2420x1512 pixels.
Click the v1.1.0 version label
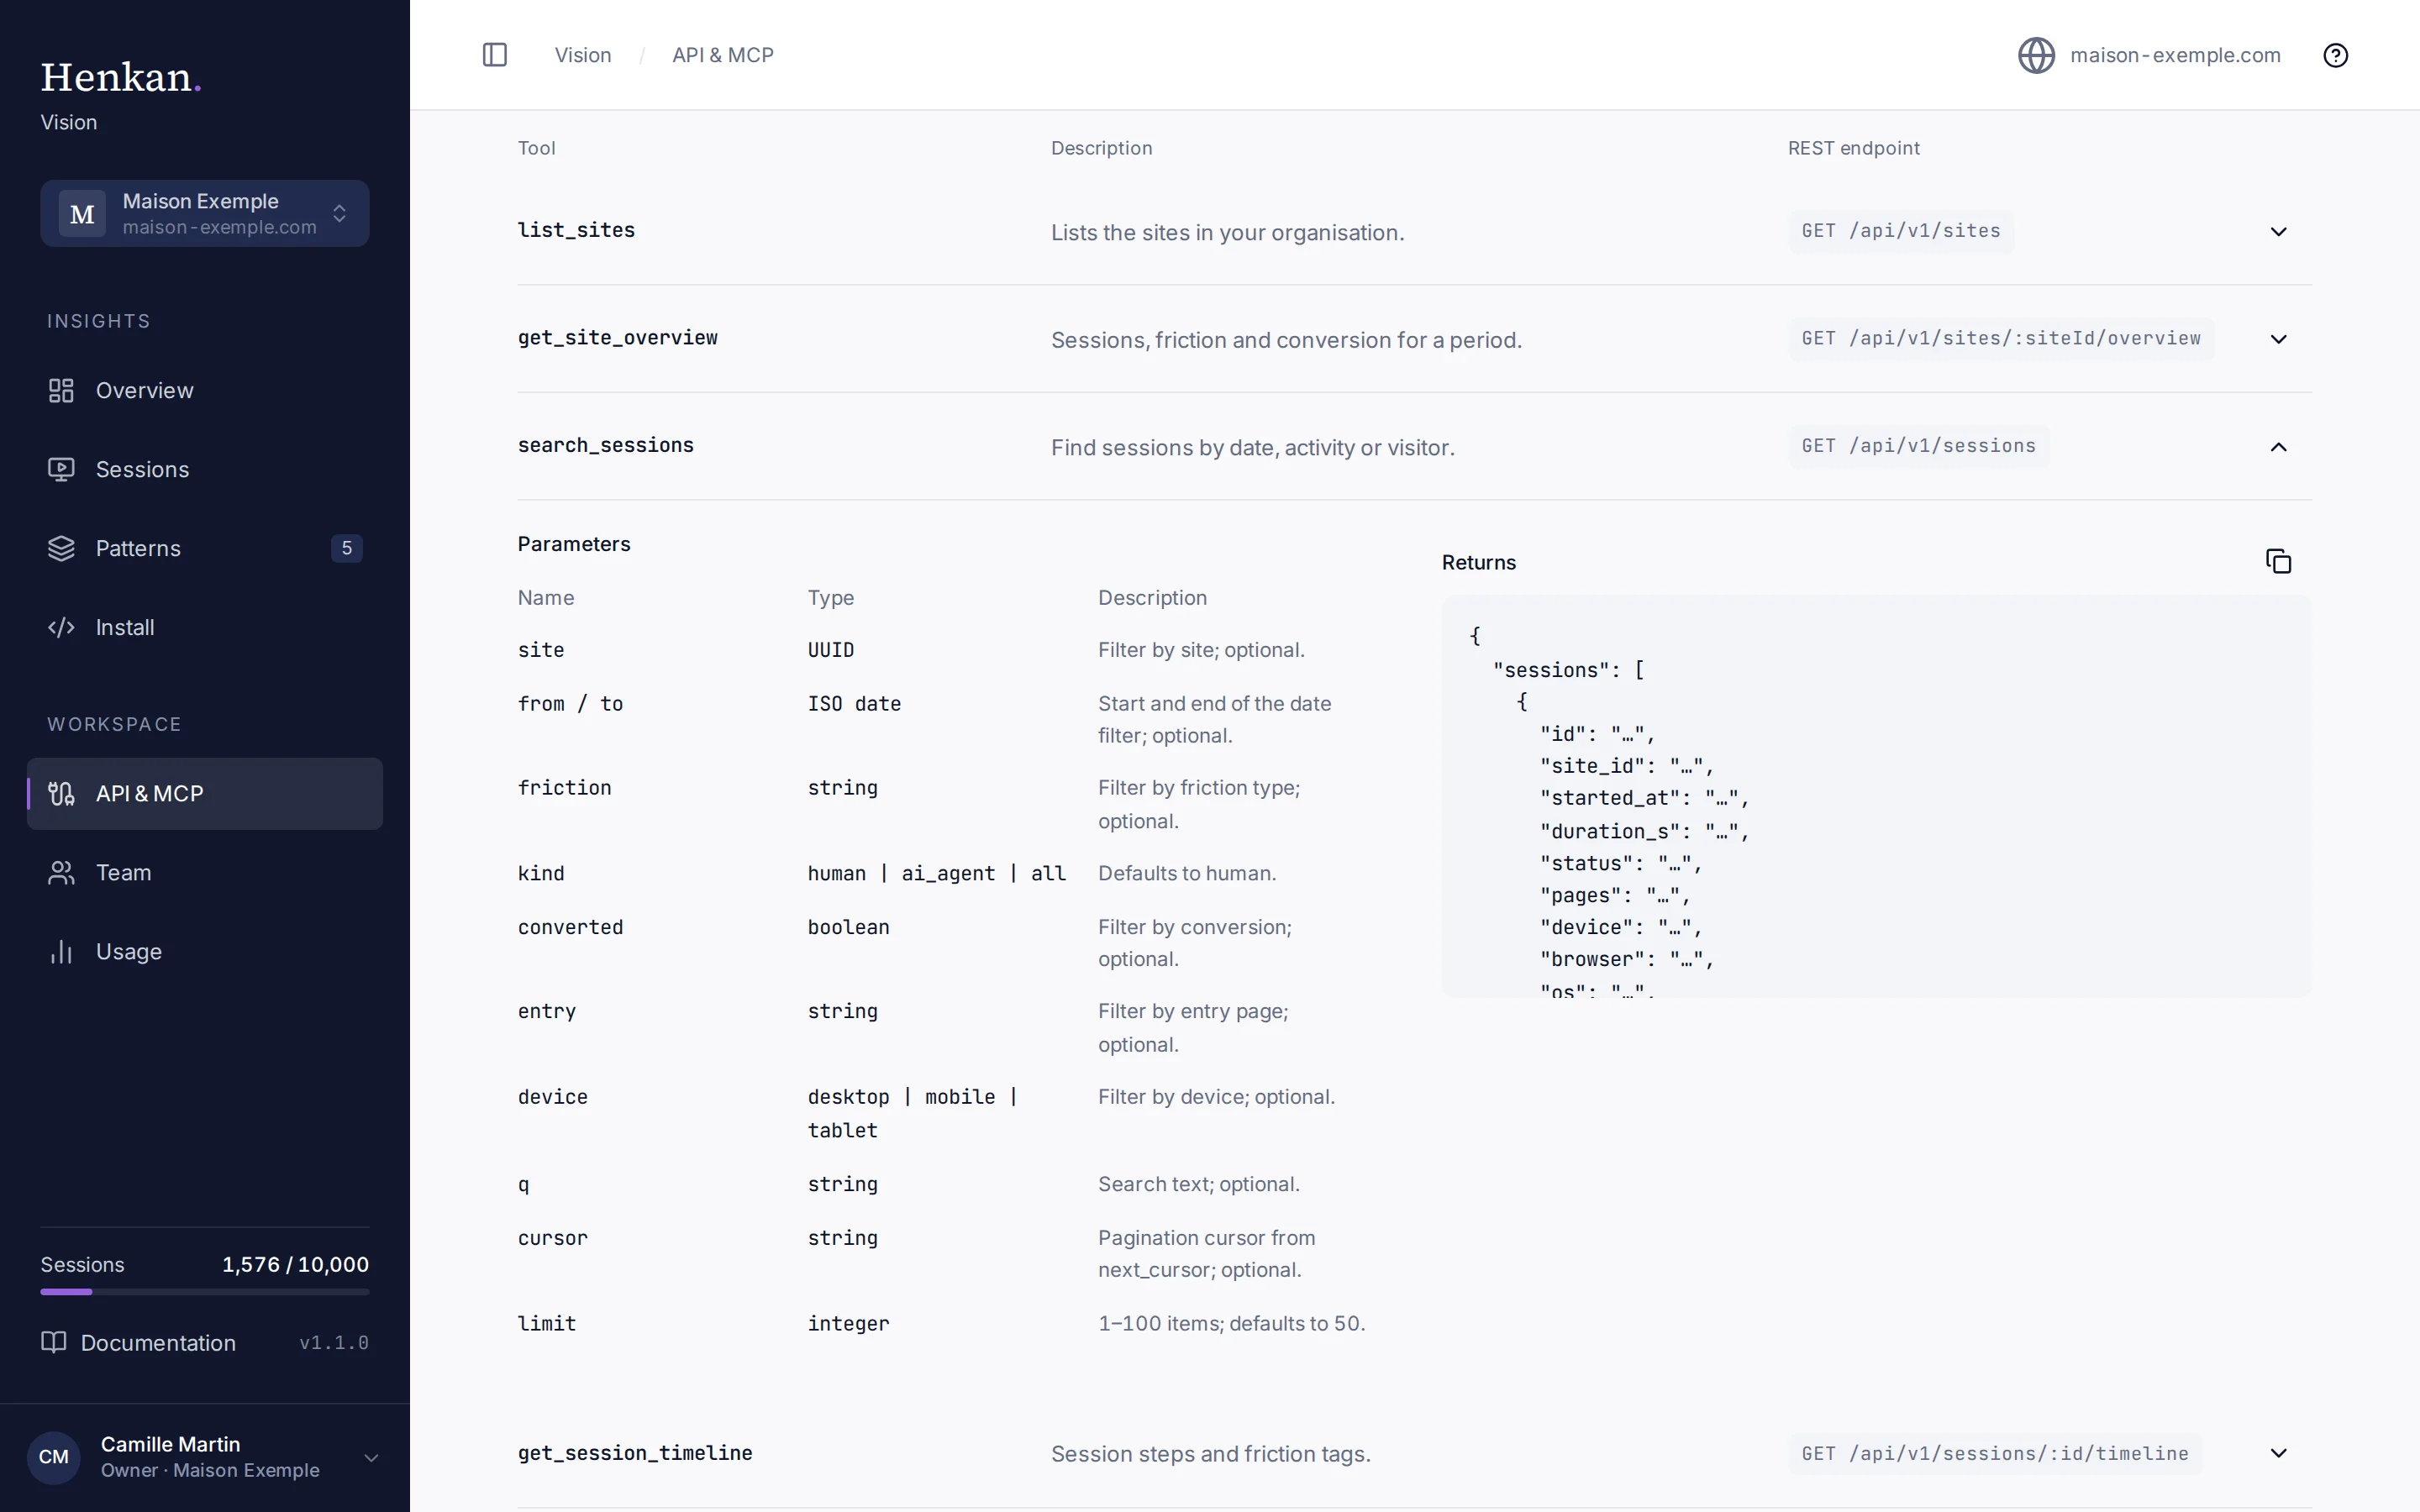tap(334, 1343)
